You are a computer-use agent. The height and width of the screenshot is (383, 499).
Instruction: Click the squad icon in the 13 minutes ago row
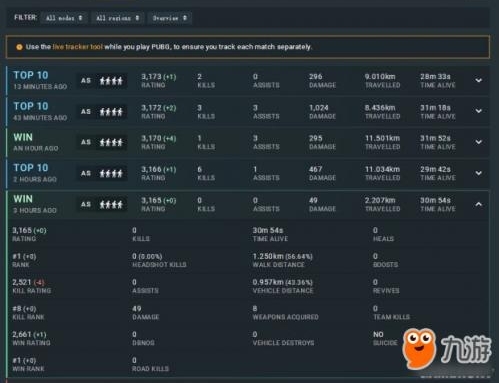111,81
